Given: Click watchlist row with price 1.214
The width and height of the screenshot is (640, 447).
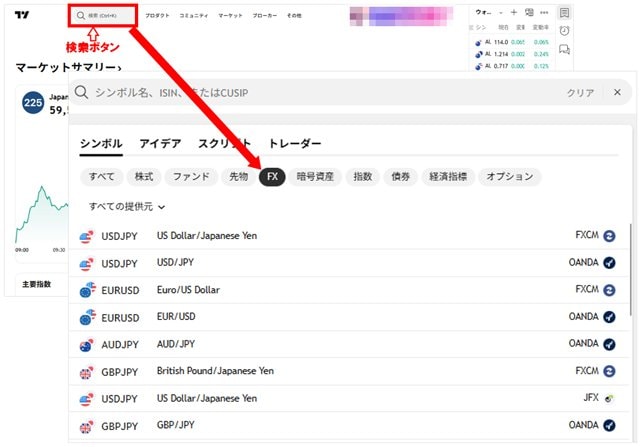Looking at the screenshot, I should pyautogui.click(x=512, y=54).
